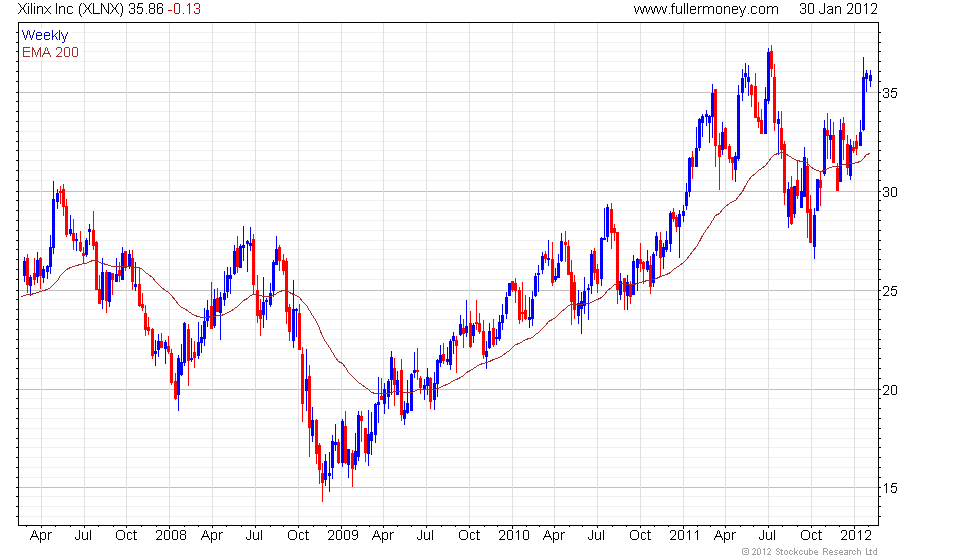
Task: Click the blue 'Weekly' legend label
Action: click(x=45, y=35)
